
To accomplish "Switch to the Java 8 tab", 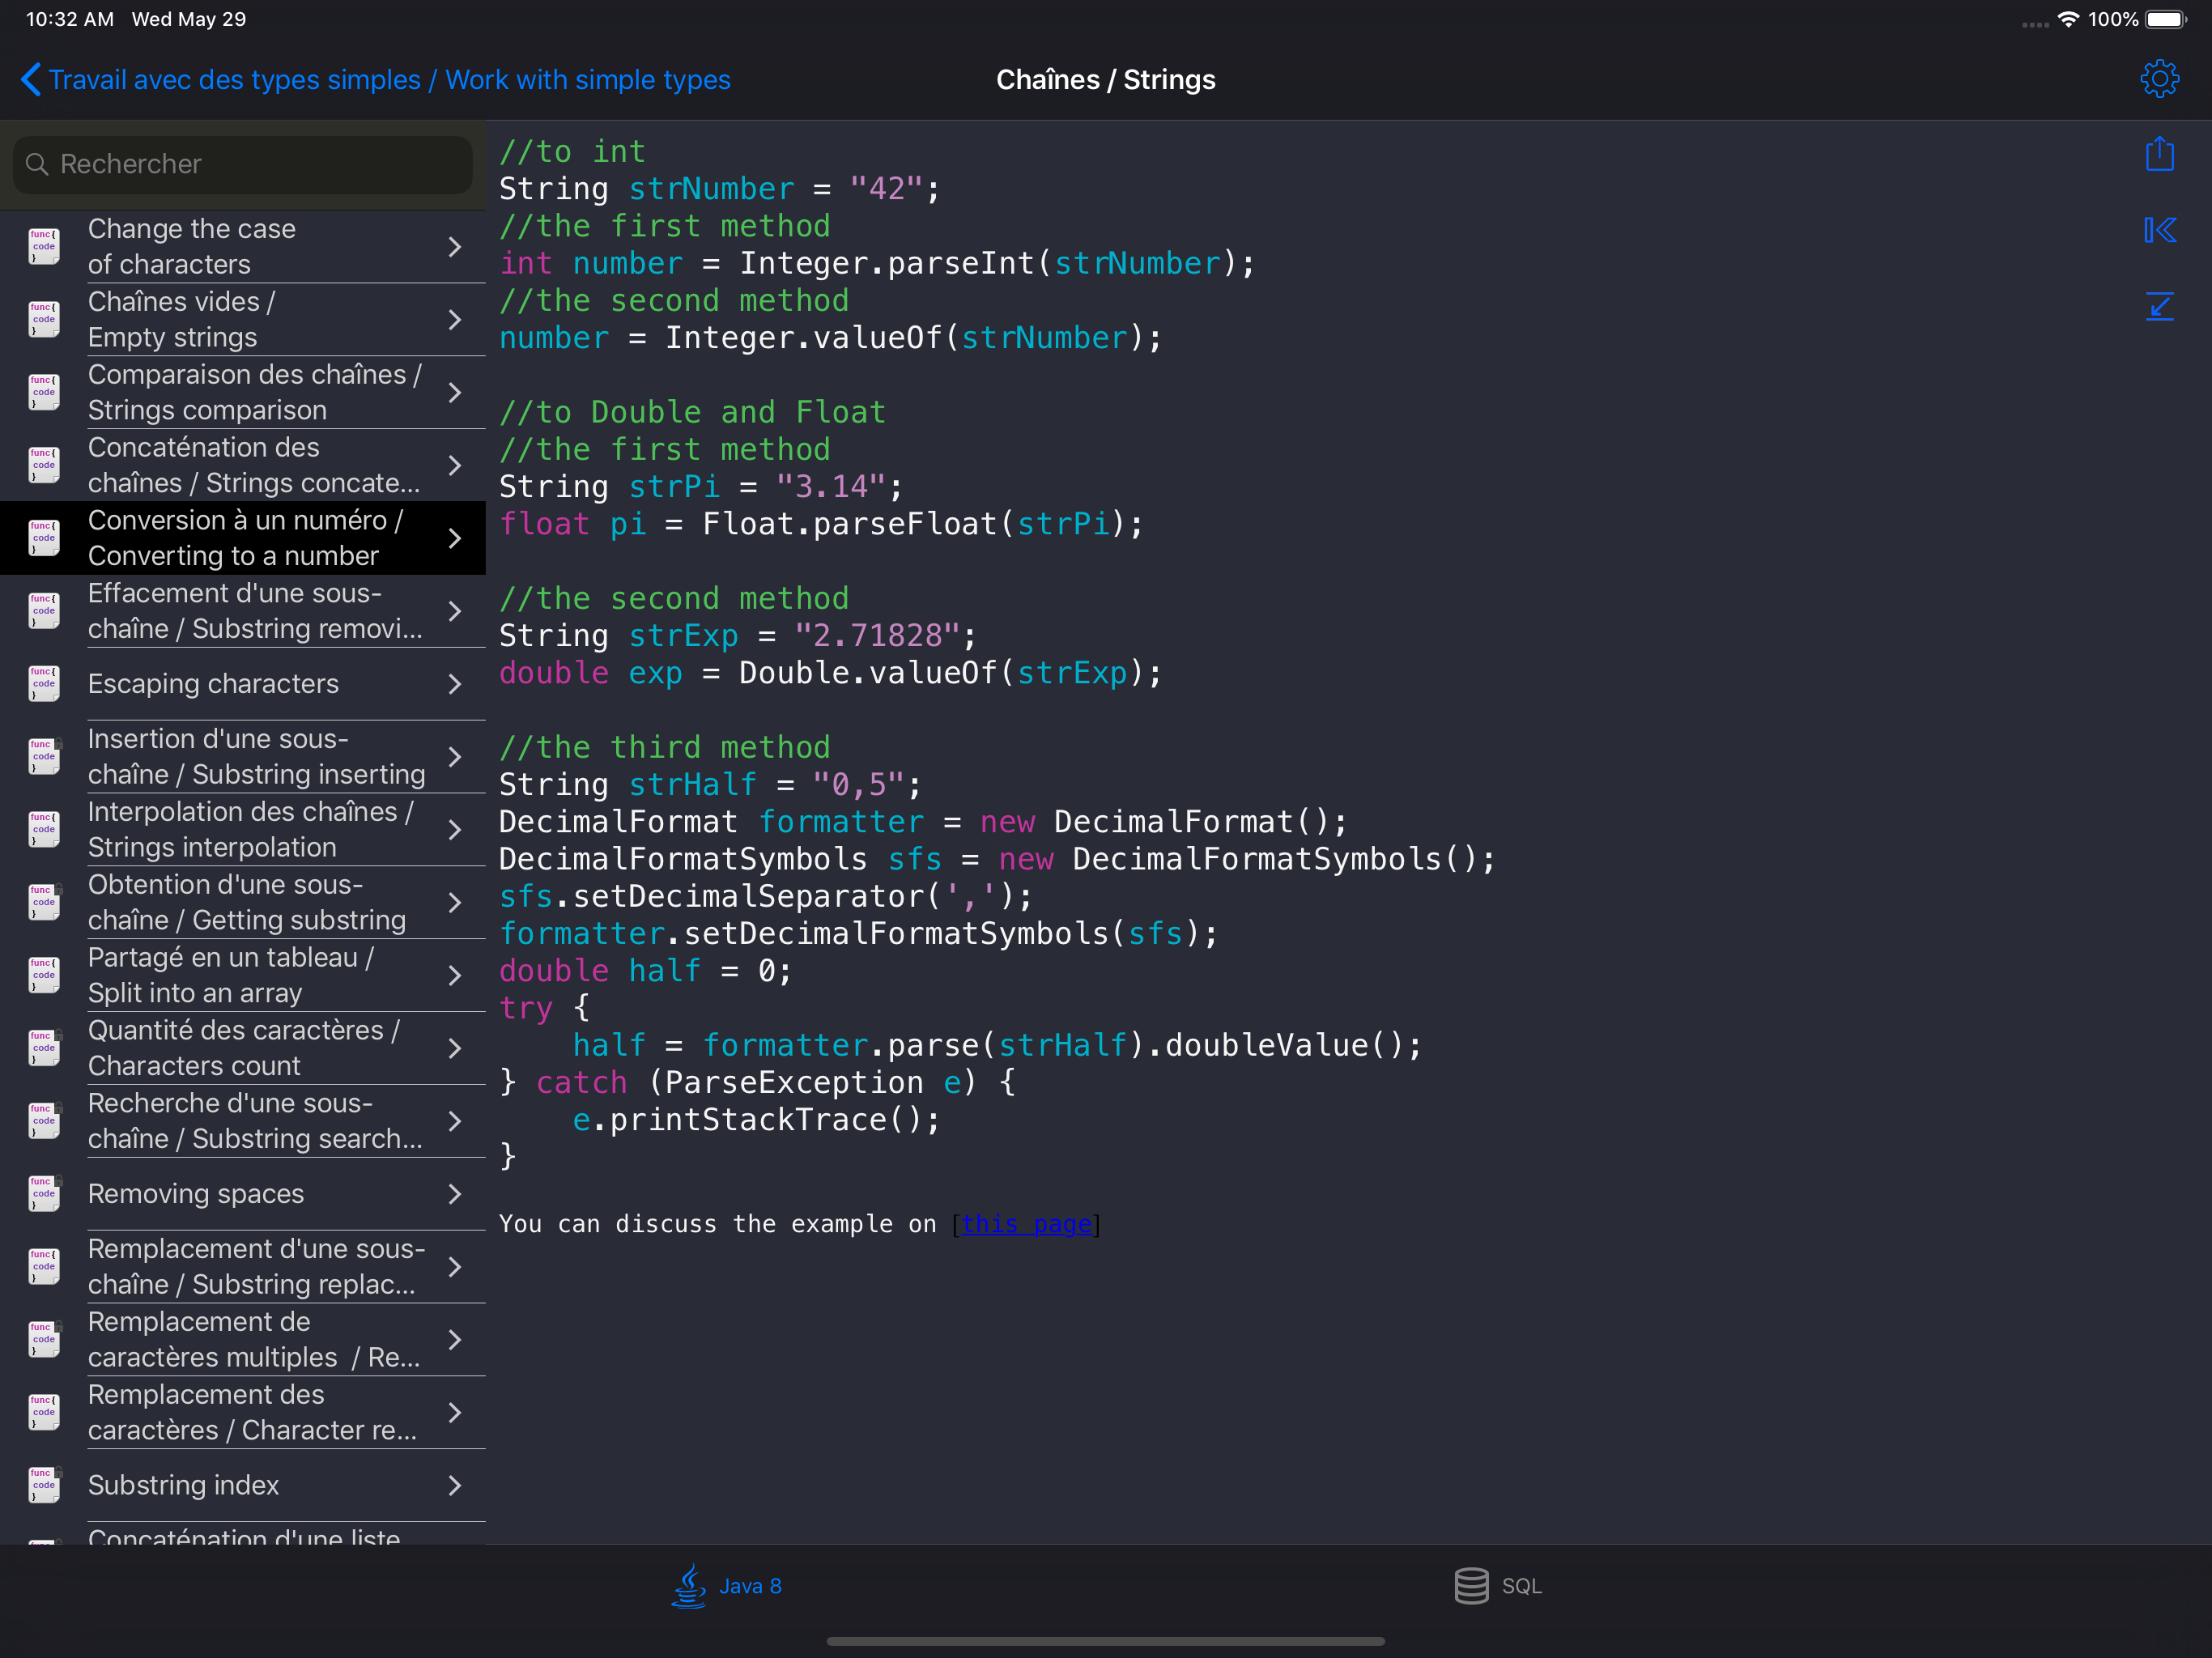I will 727,1586.
